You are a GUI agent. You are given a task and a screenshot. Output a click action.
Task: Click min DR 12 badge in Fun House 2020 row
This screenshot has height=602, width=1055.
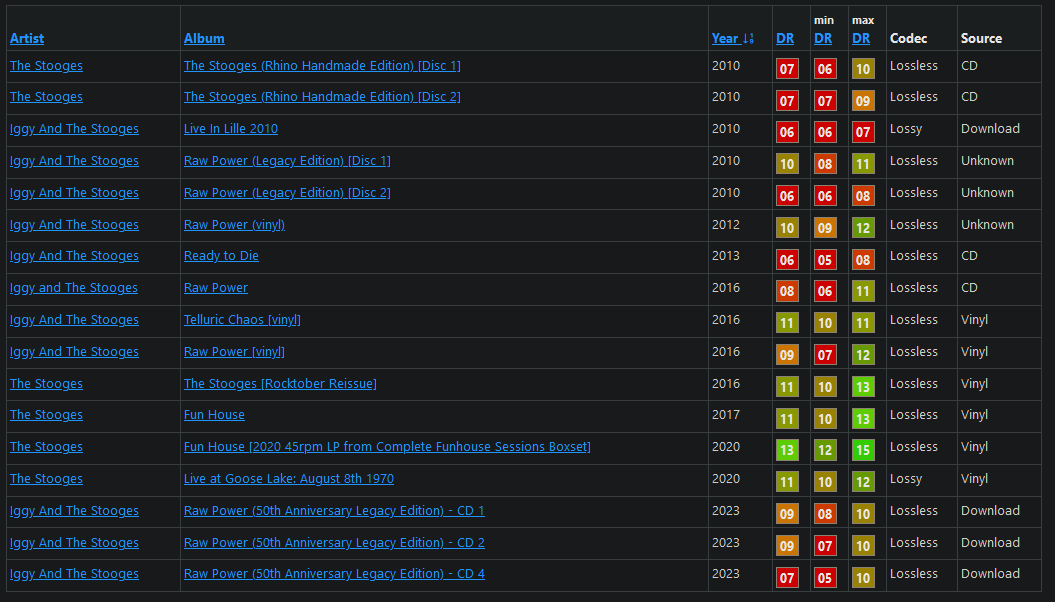(825, 450)
